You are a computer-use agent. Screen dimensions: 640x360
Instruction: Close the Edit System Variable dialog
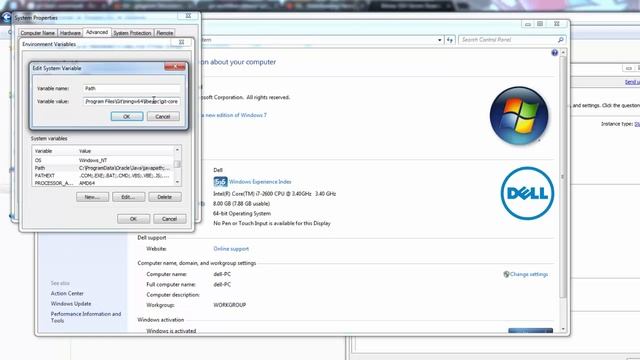tap(175, 67)
